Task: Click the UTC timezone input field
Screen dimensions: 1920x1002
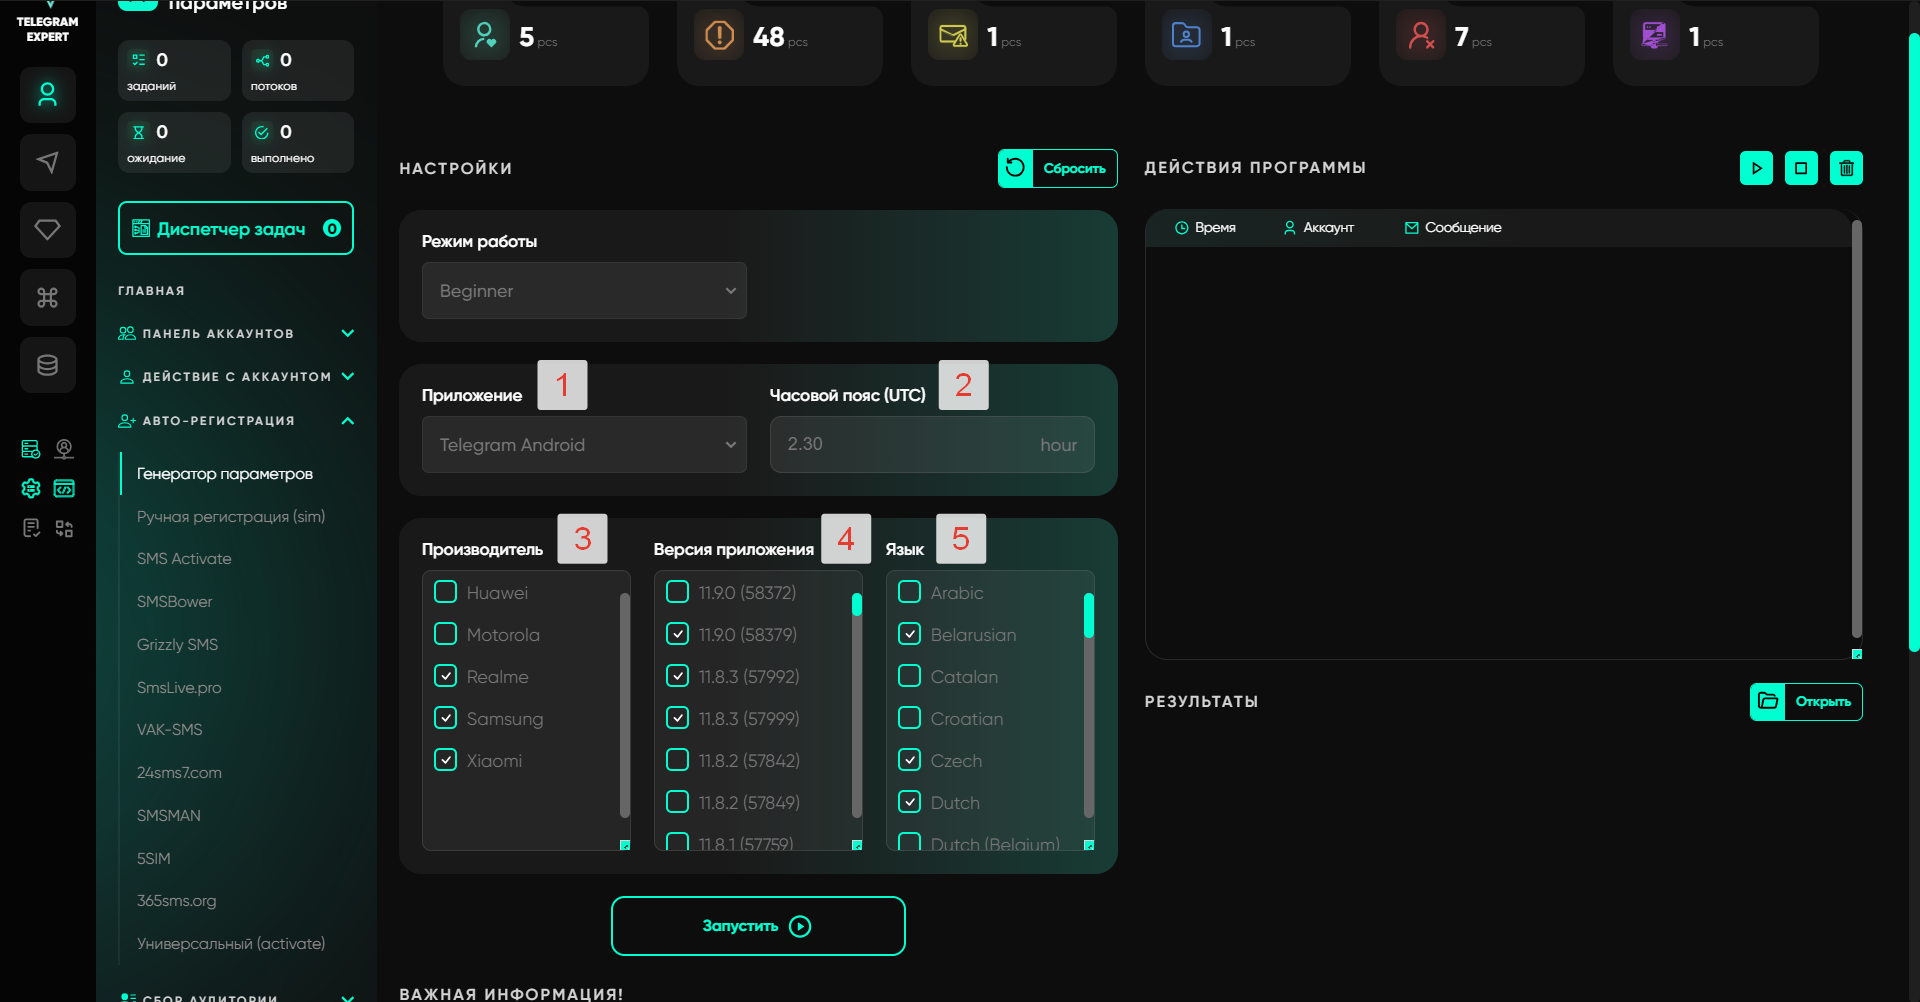Action: pos(910,445)
